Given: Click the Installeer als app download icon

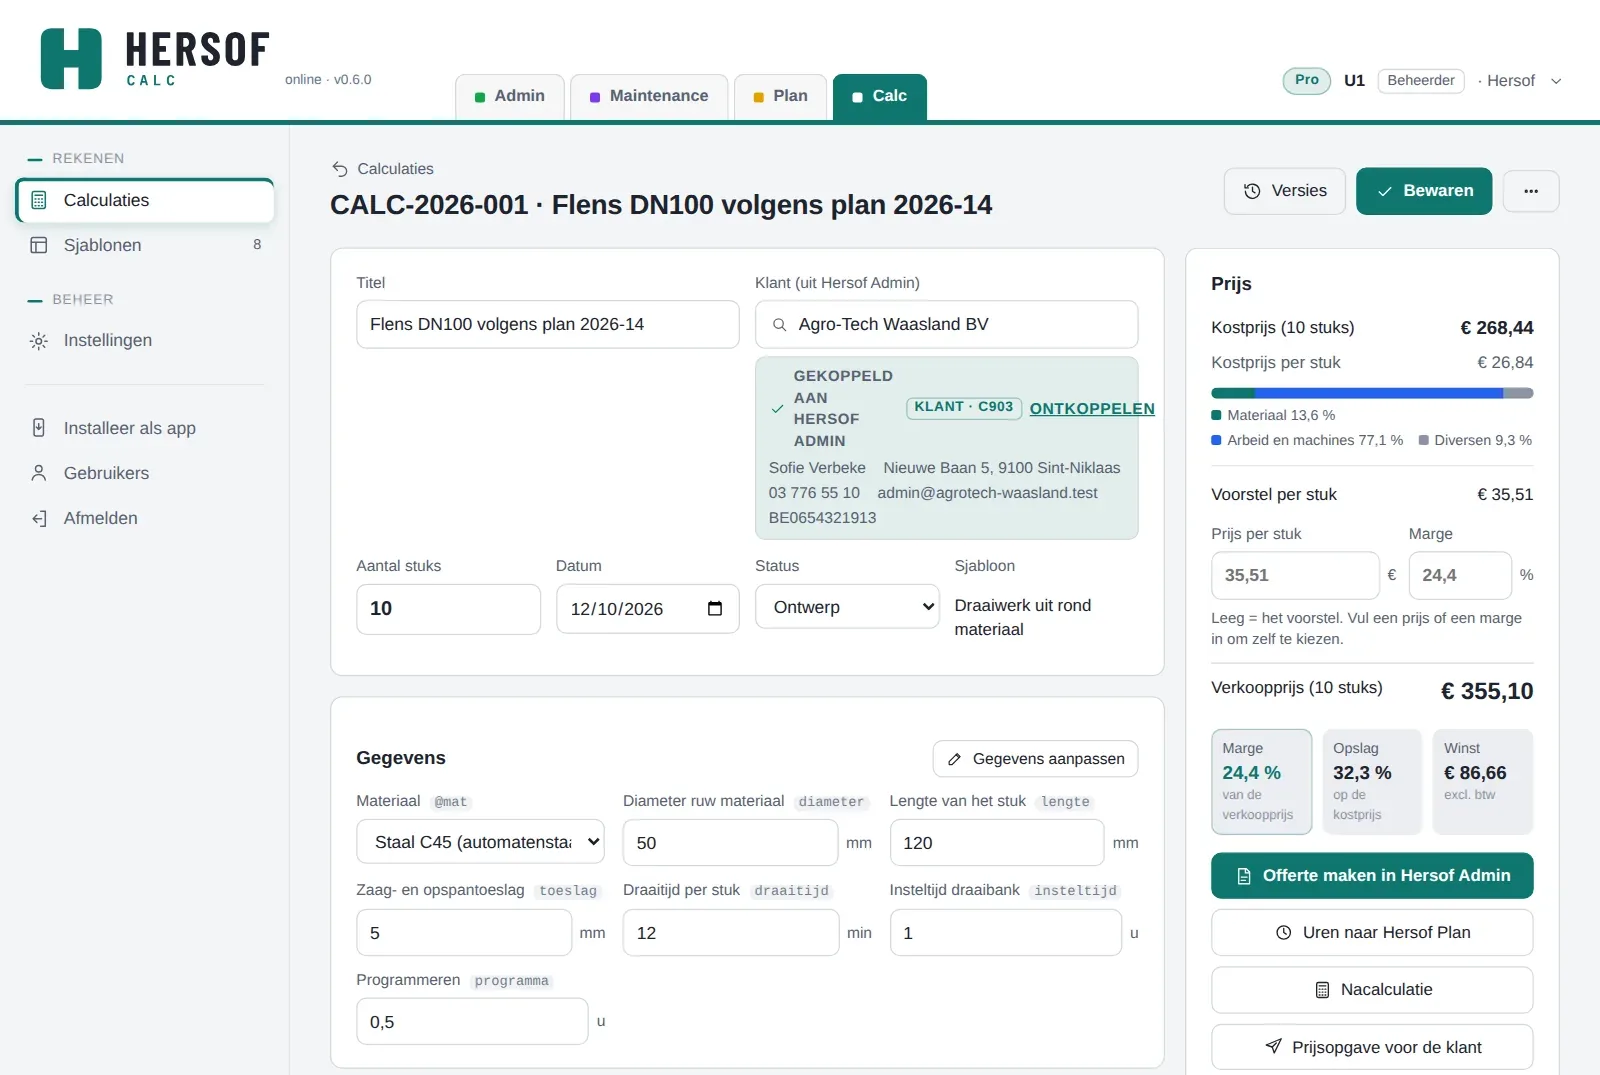Looking at the screenshot, I should click(x=39, y=428).
